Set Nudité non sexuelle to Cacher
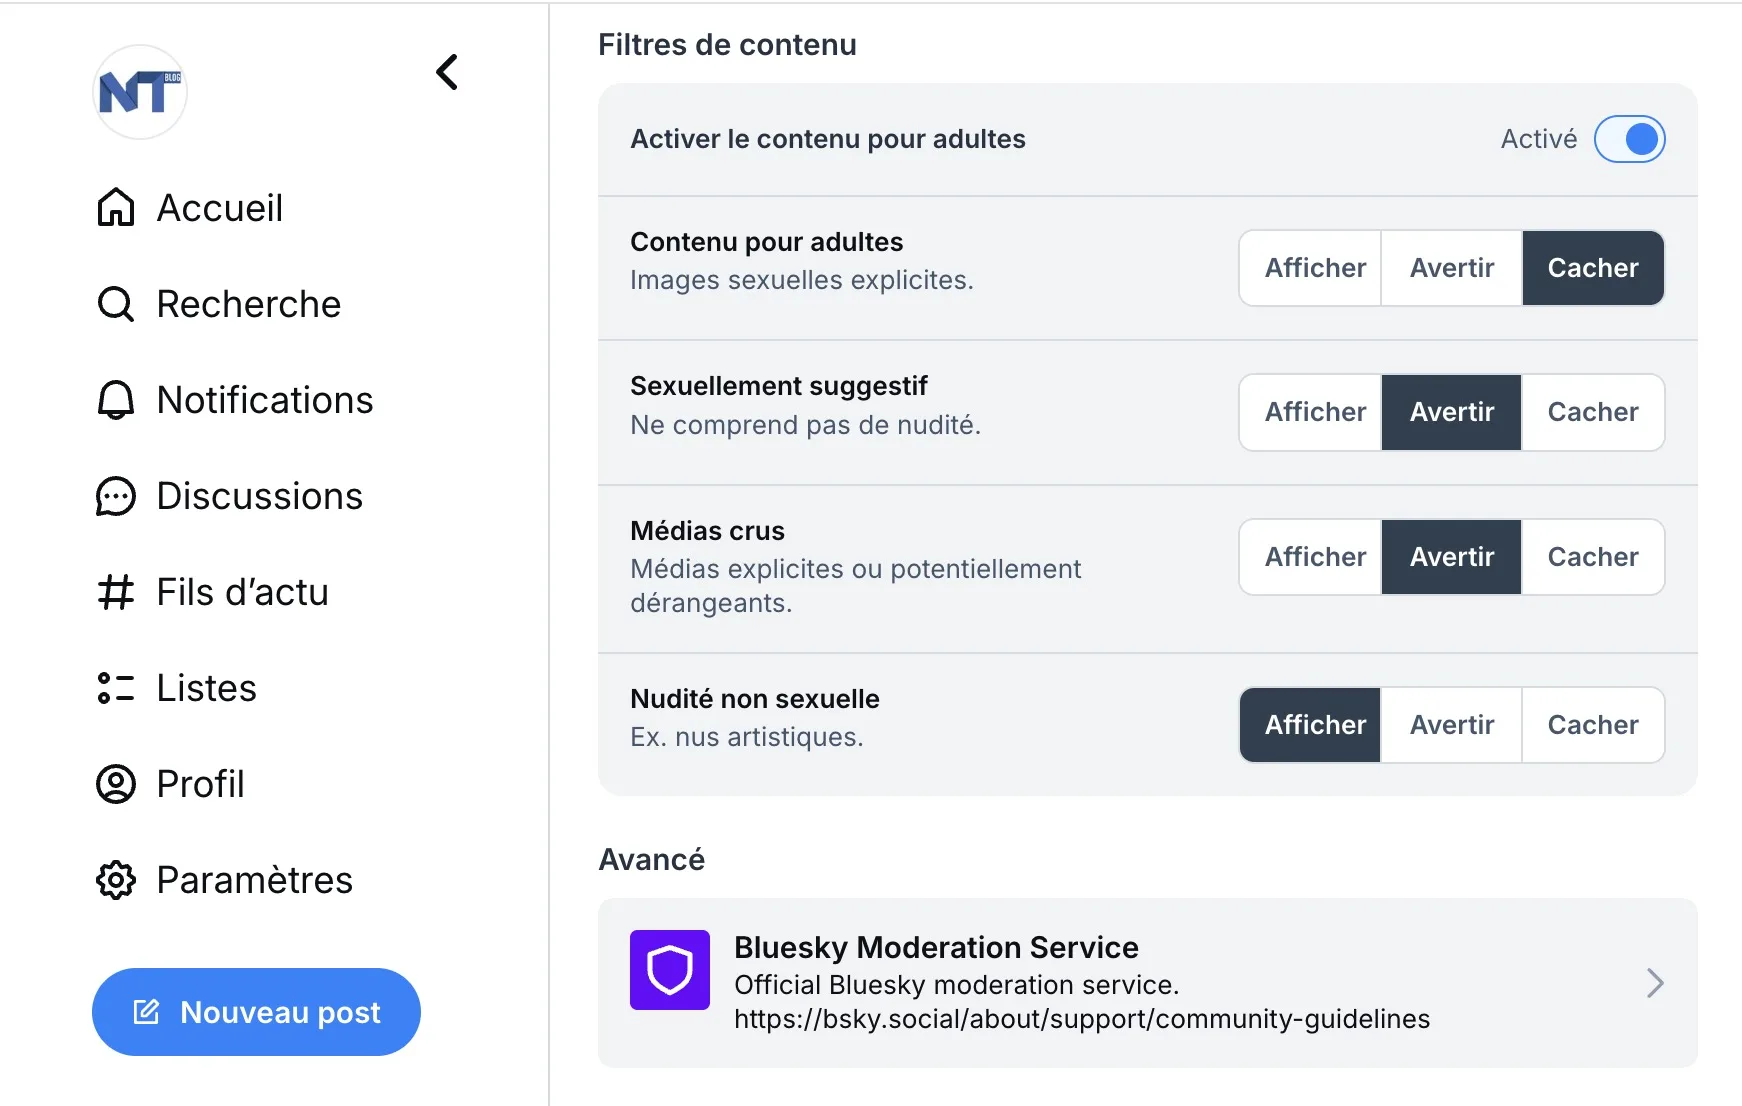Screen dimensions: 1742x1106 click(x=1593, y=725)
